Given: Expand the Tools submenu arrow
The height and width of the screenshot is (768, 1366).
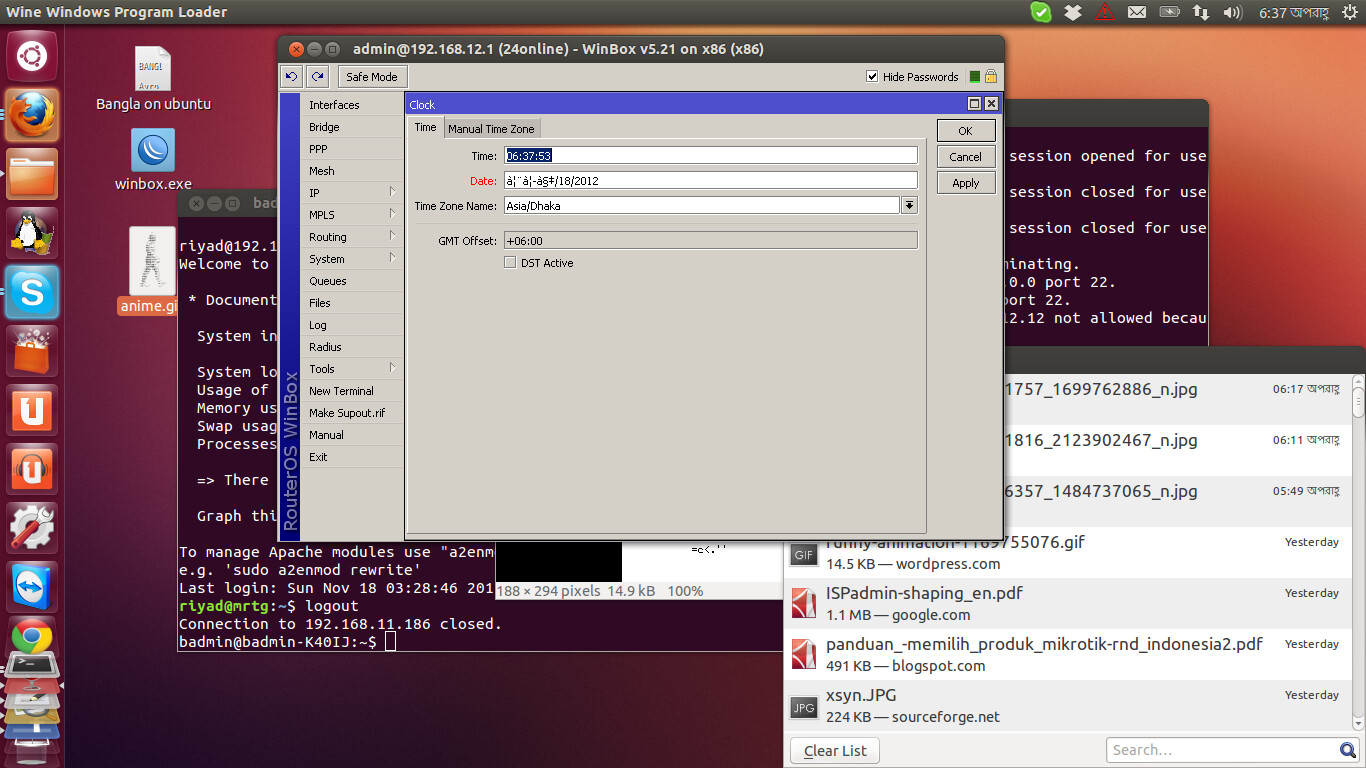Looking at the screenshot, I should 393,368.
